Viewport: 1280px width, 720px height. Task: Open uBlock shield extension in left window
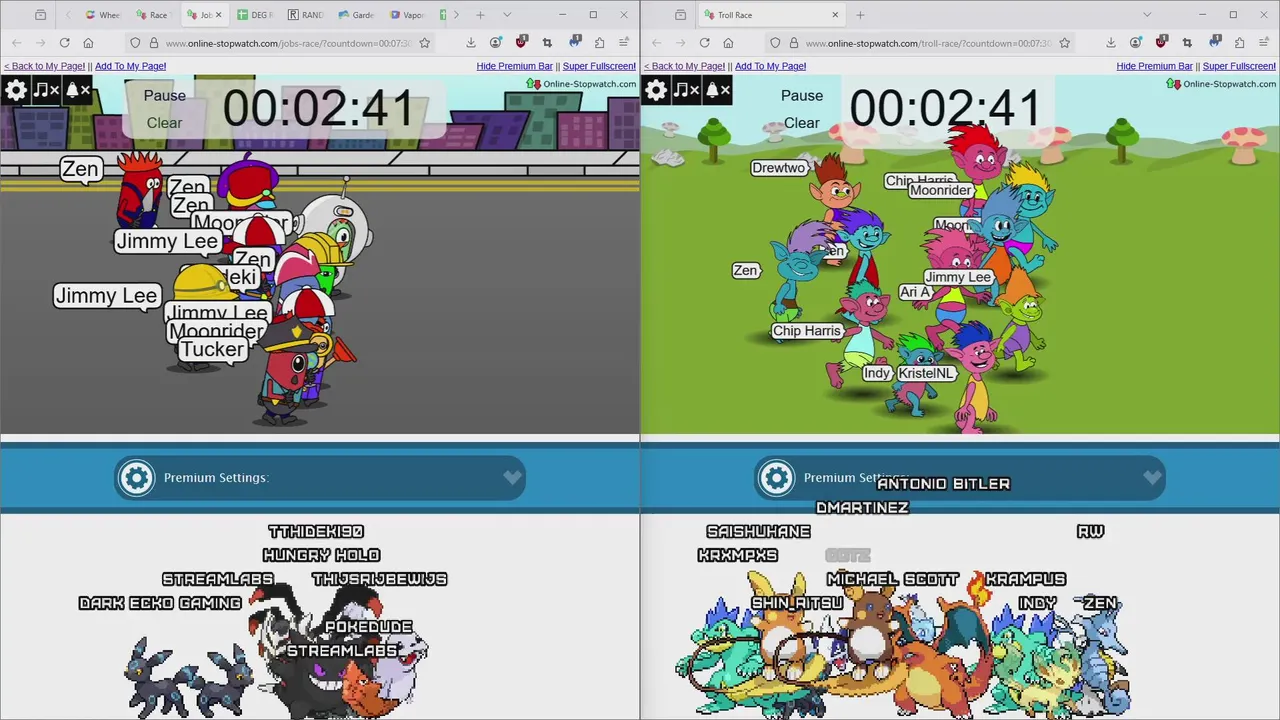tap(521, 43)
